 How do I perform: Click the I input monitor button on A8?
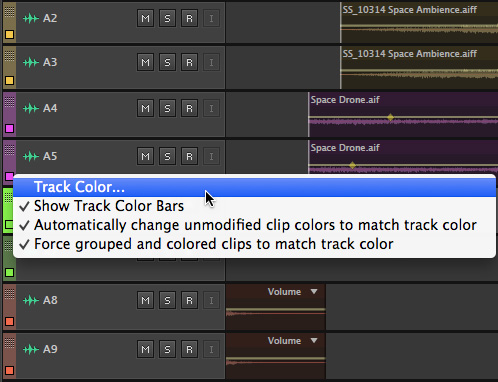click(x=211, y=300)
